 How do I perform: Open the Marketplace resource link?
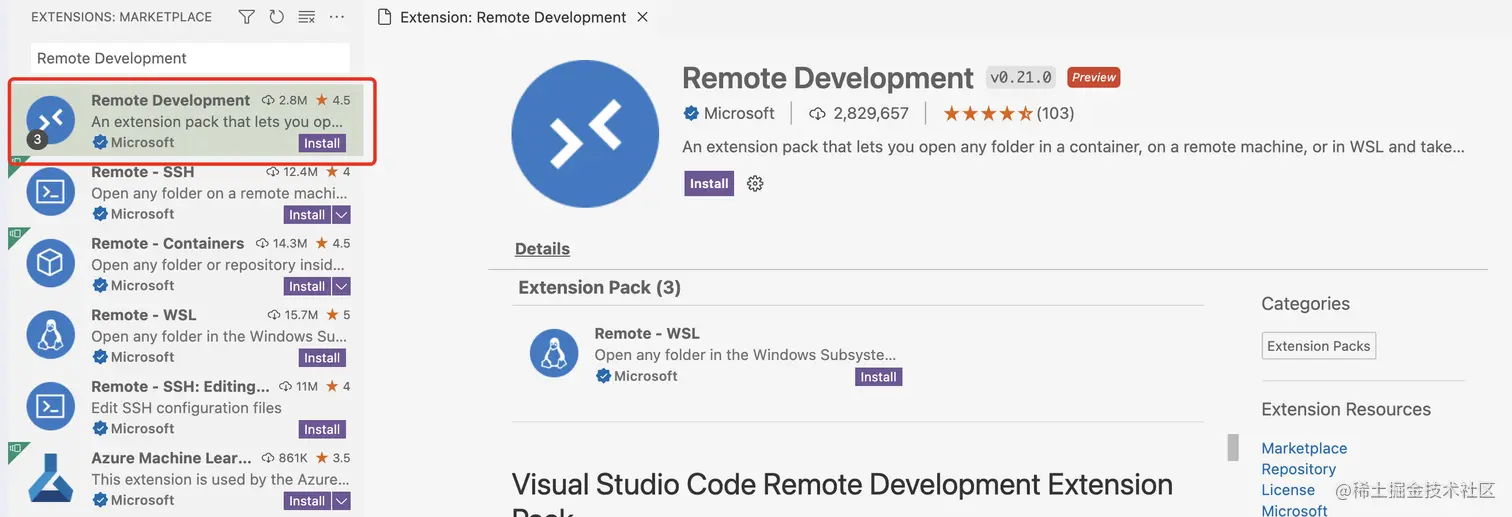click(1304, 448)
